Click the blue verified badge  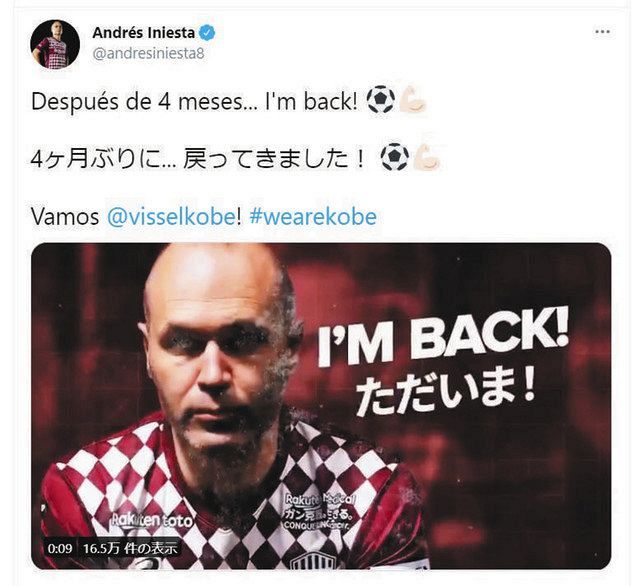point(207,33)
